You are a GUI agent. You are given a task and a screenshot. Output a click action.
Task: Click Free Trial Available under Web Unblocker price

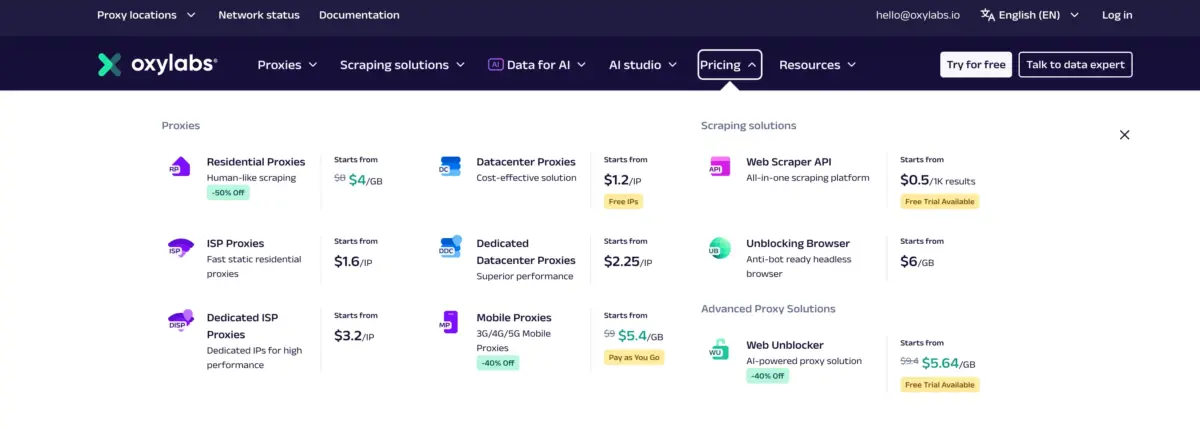(940, 384)
